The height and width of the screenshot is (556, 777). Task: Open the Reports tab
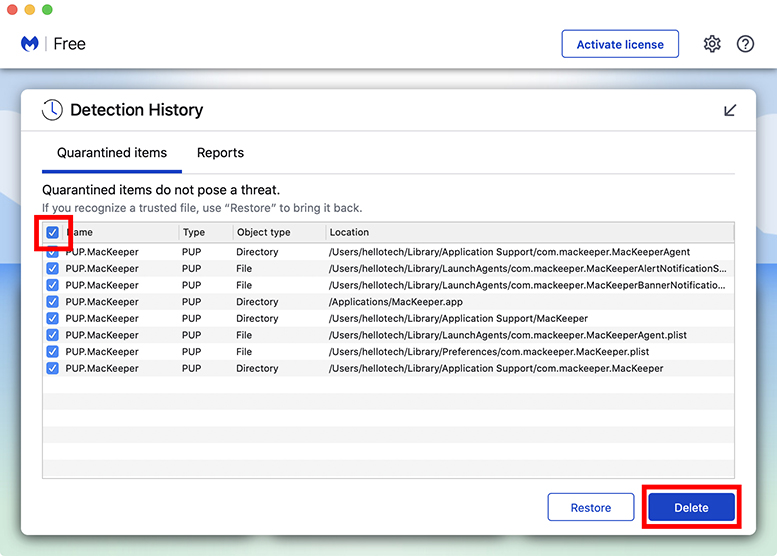pyautogui.click(x=221, y=153)
